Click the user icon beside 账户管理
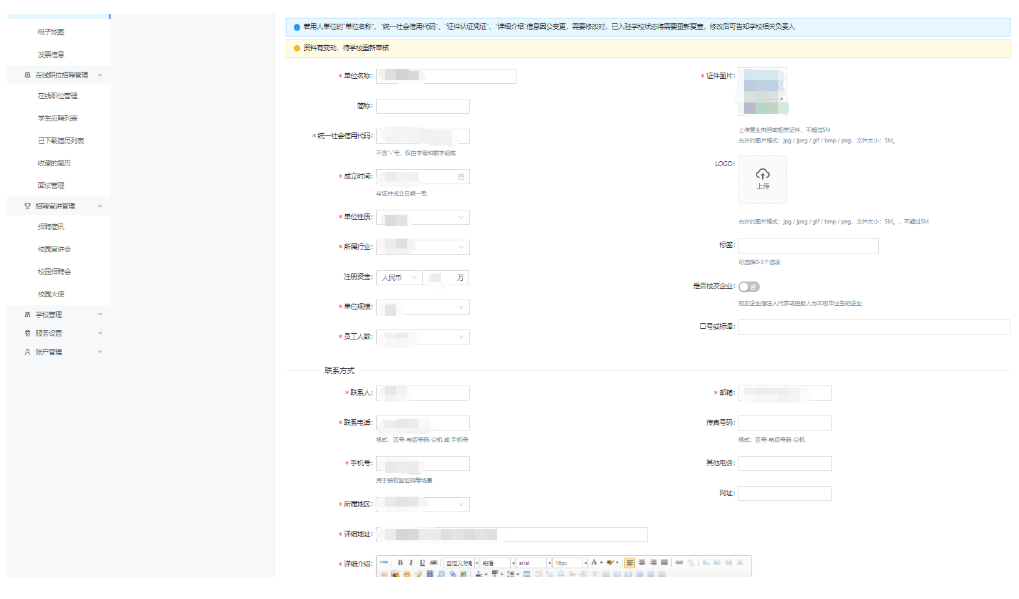Viewport: 1019px width, 599px height. [27, 352]
